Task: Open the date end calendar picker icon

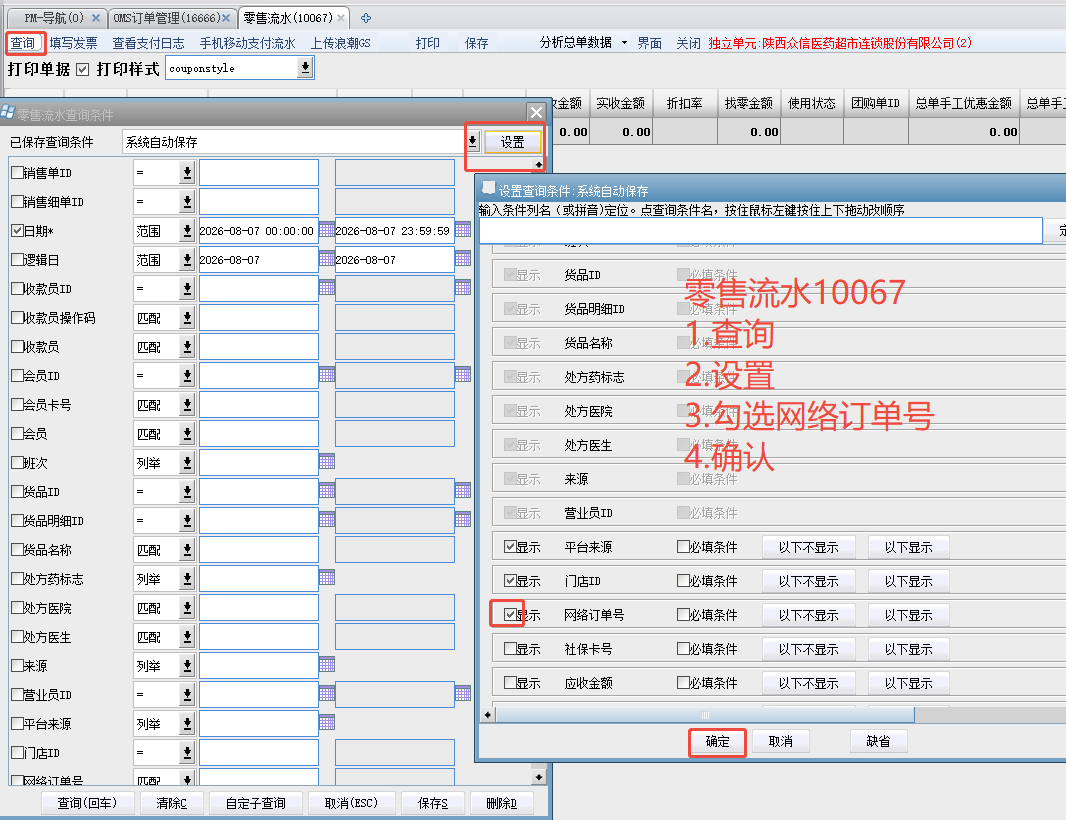Action: pyautogui.click(x=463, y=230)
